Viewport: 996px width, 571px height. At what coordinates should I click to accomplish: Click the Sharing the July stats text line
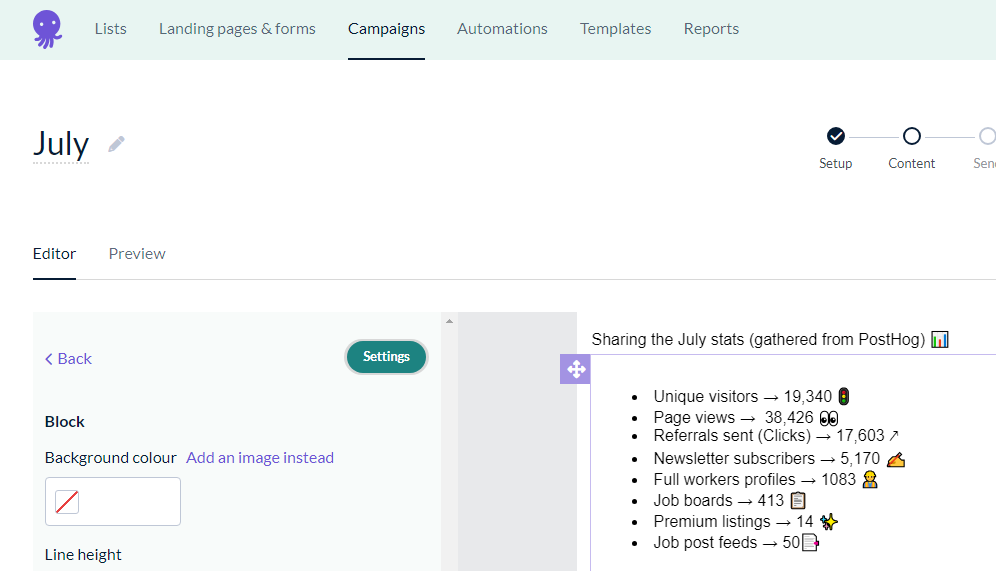point(759,340)
